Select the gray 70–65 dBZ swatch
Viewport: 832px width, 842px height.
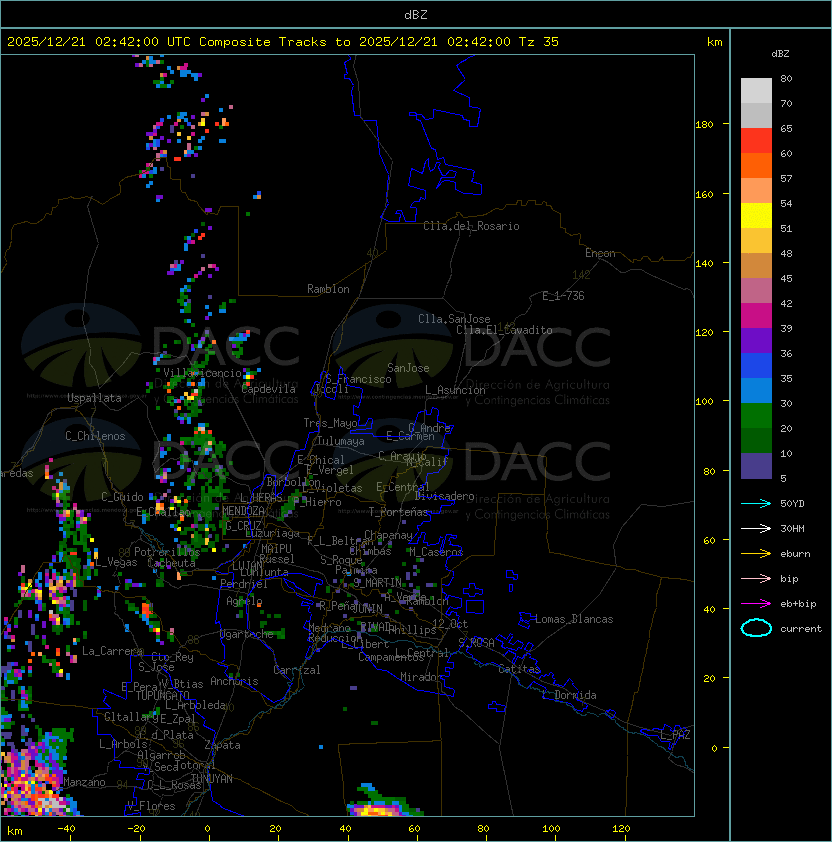[756, 115]
